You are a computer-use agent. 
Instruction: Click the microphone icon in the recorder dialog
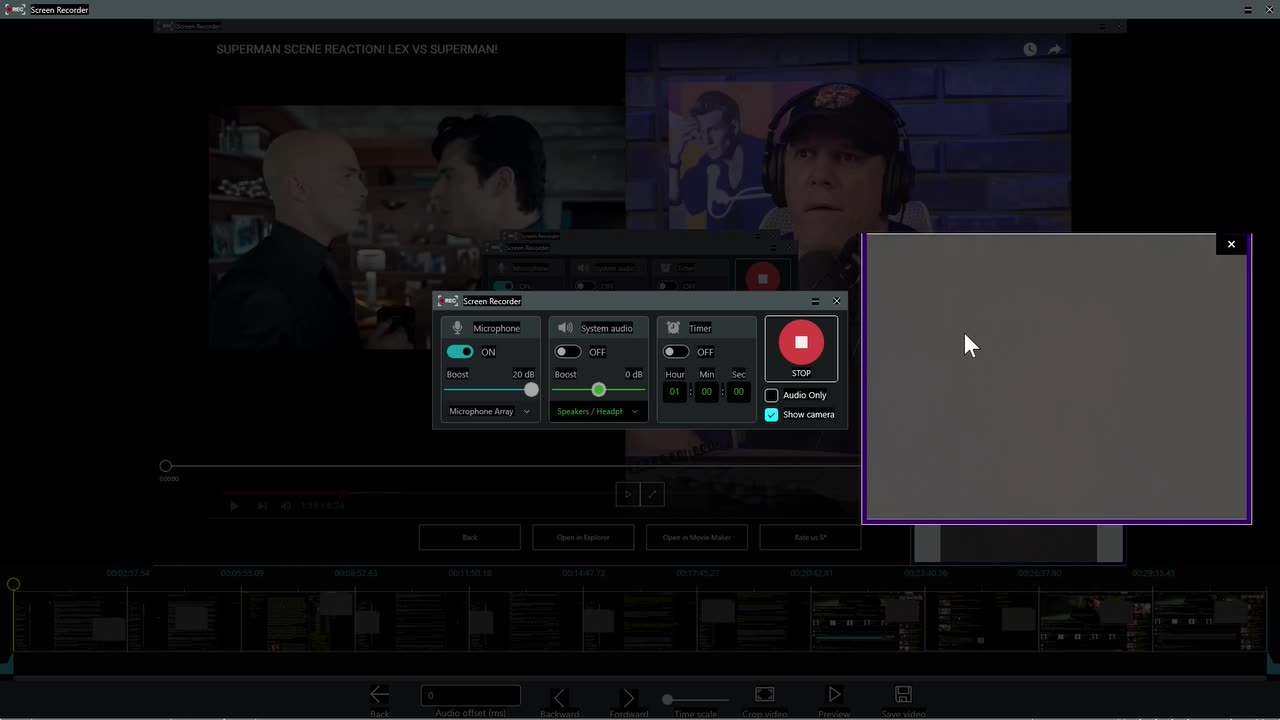pyautogui.click(x=458, y=328)
